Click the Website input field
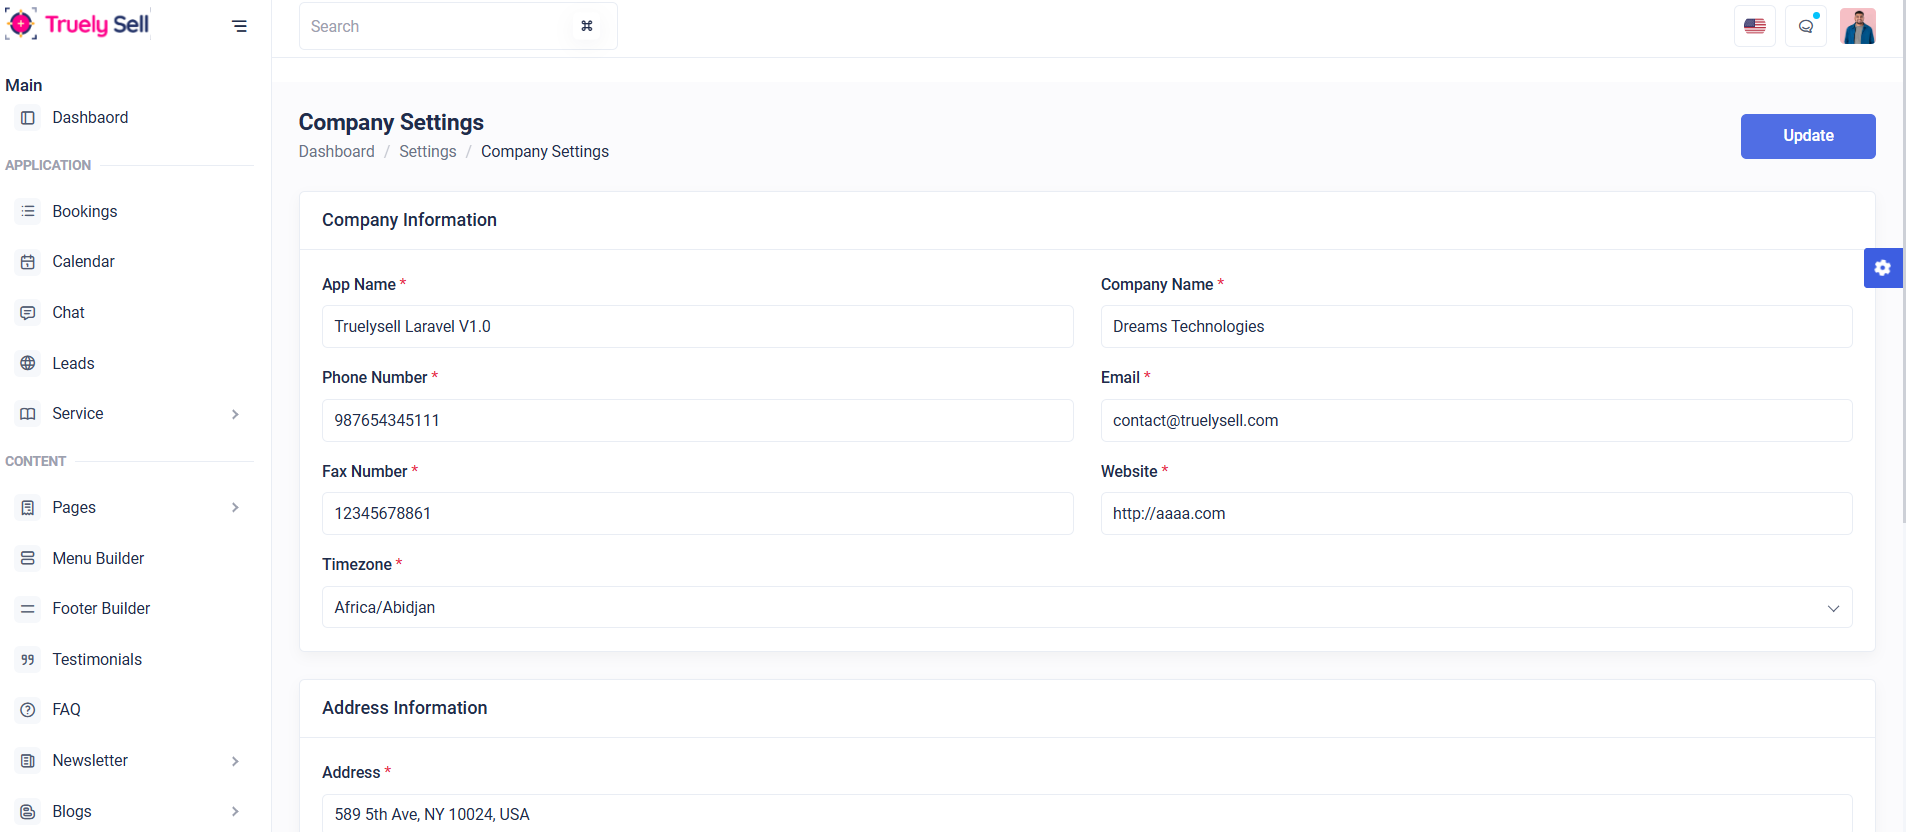1906x832 pixels. coord(1475,514)
